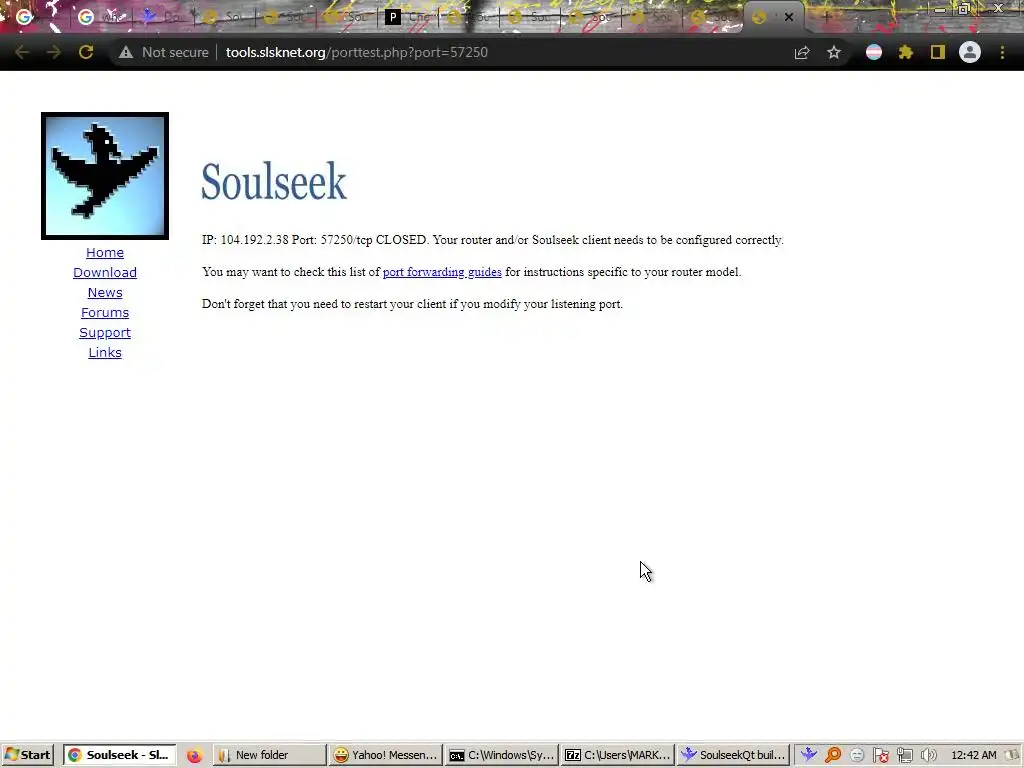
Task: Open the Links page link
Action: point(105,353)
